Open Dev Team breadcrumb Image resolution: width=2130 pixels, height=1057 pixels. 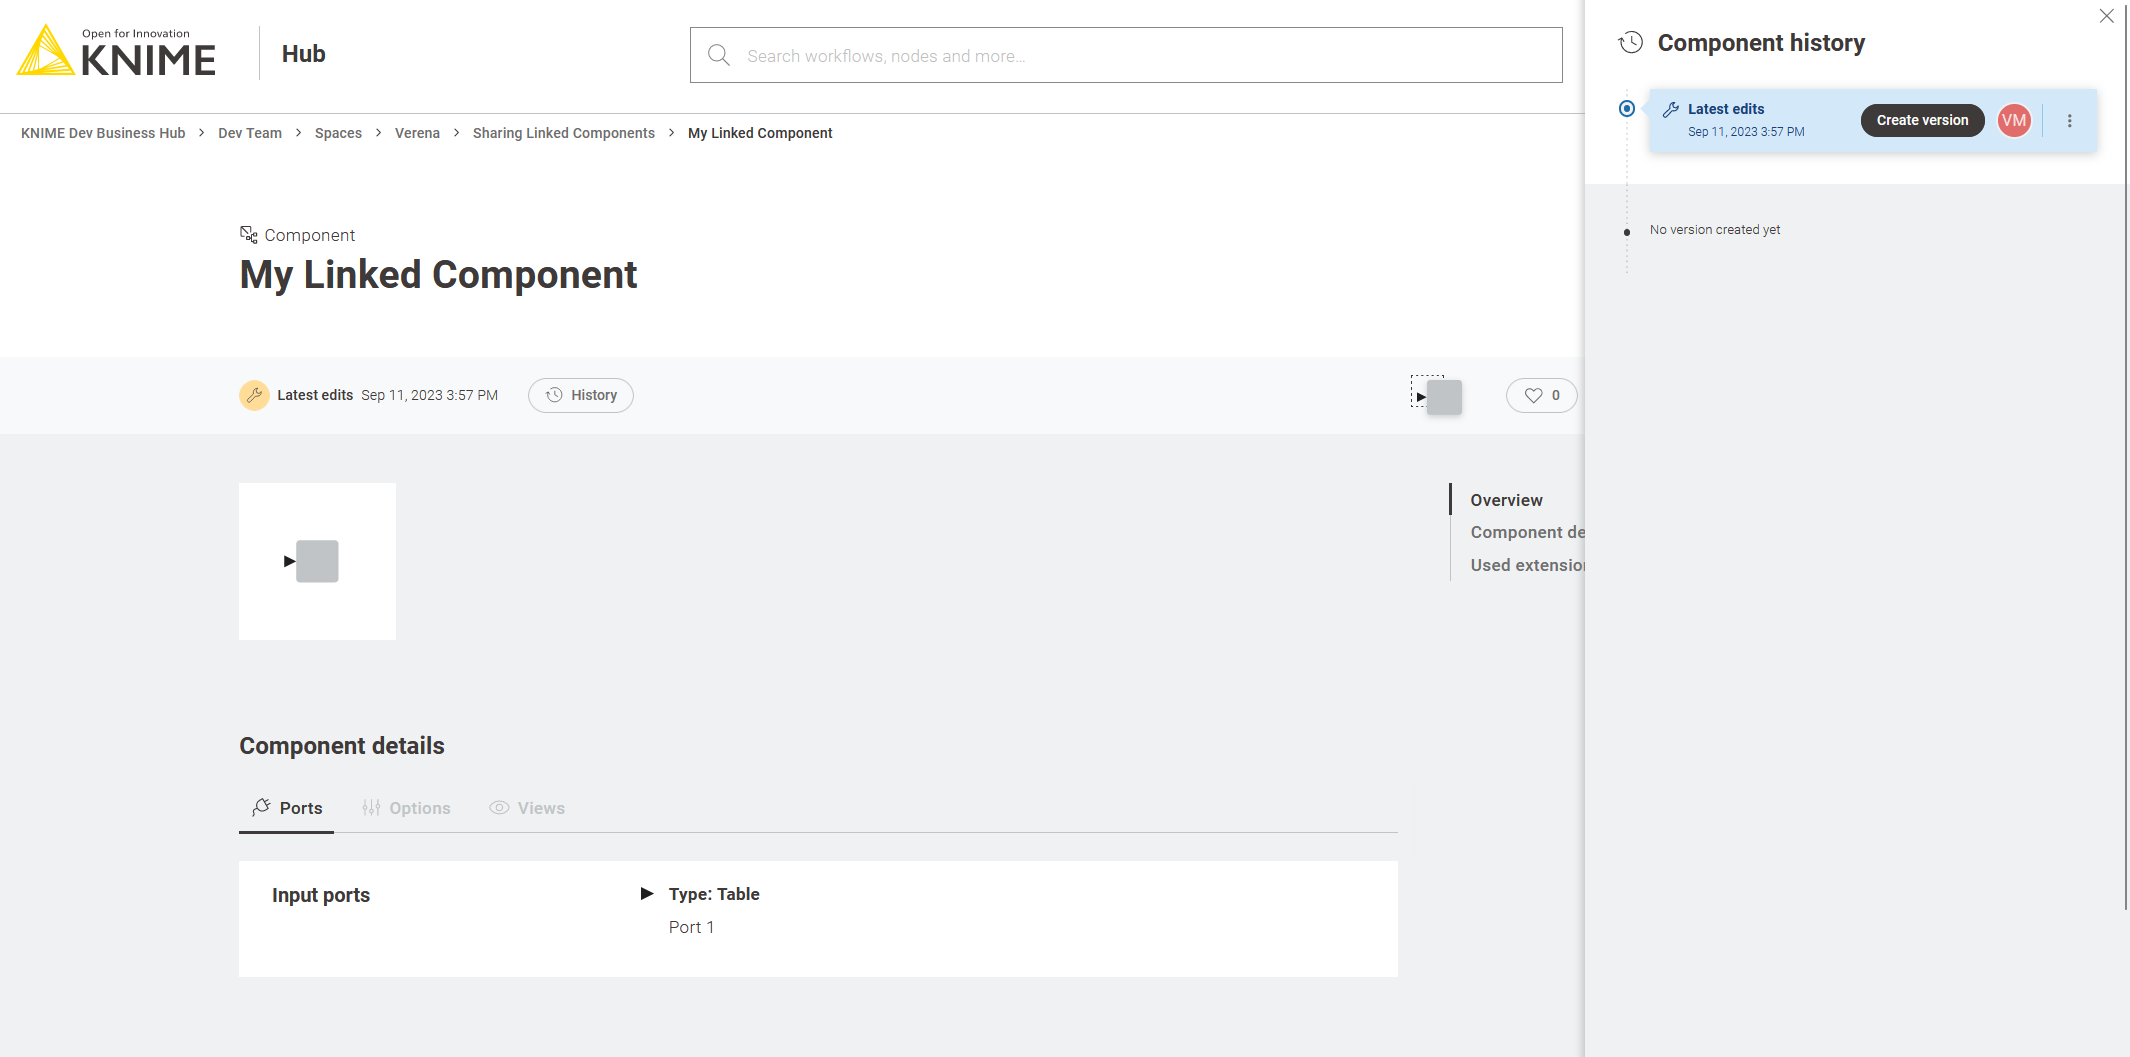pos(250,133)
